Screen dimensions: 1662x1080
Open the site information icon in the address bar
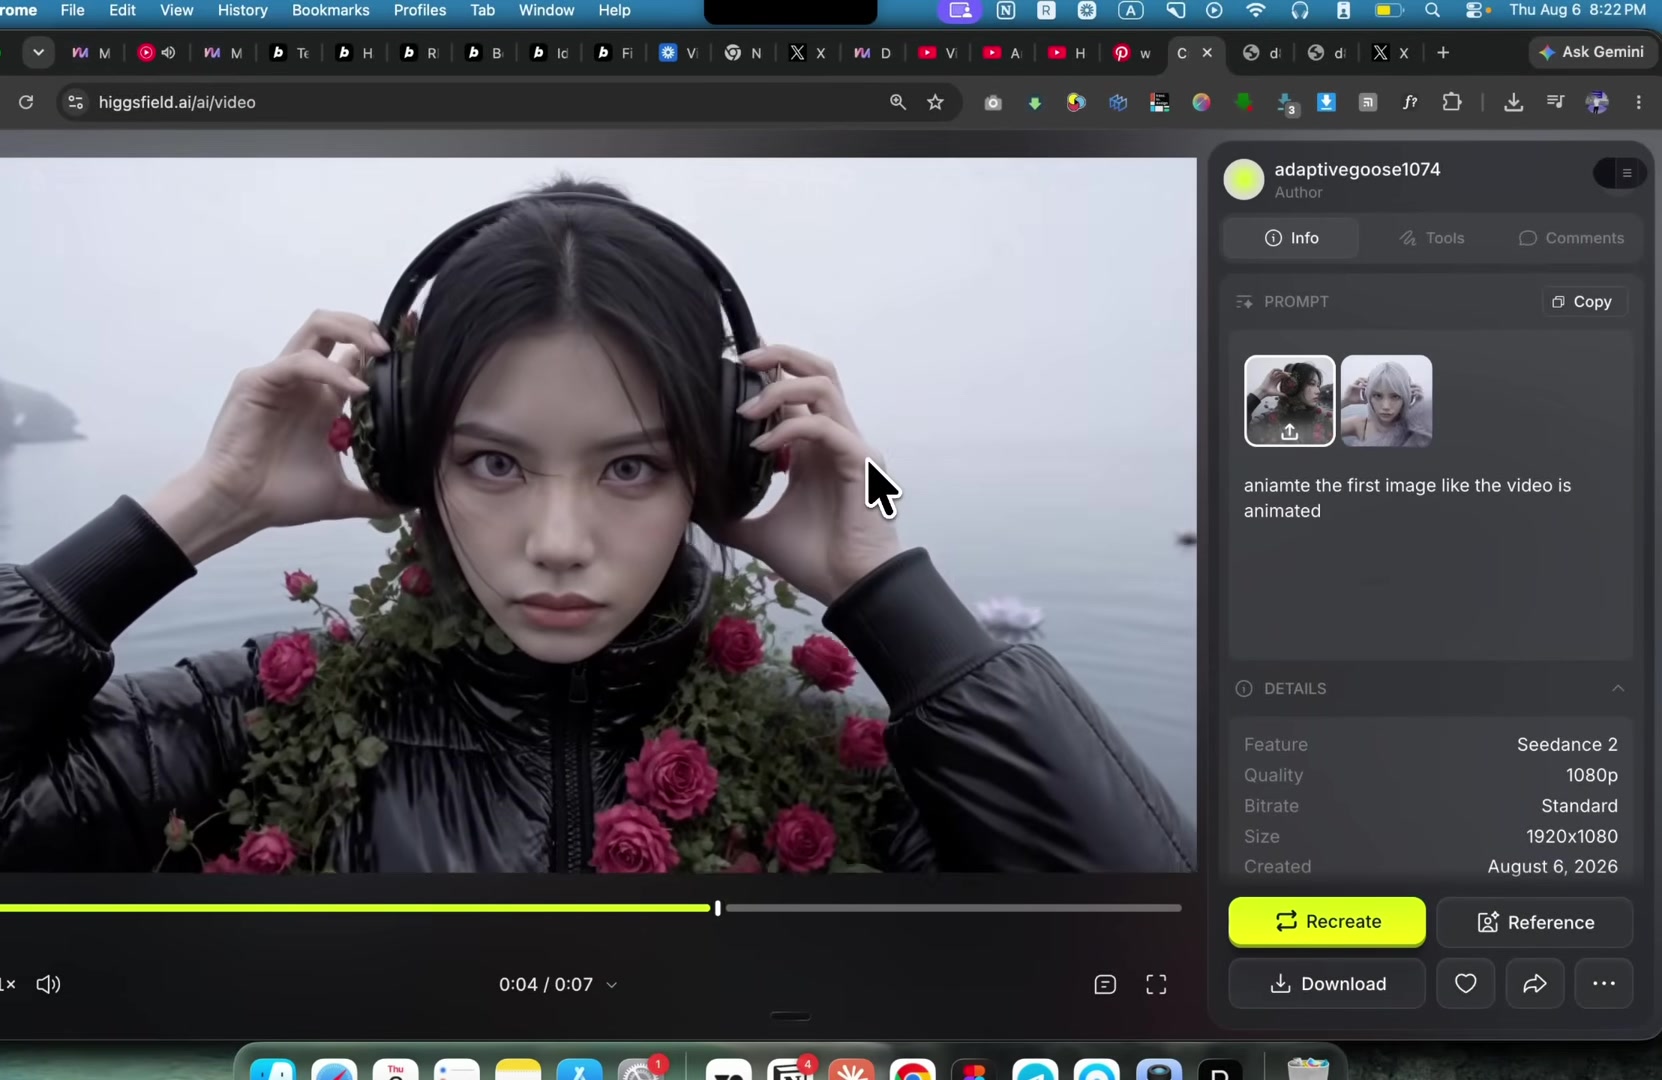(x=75, y=102)
